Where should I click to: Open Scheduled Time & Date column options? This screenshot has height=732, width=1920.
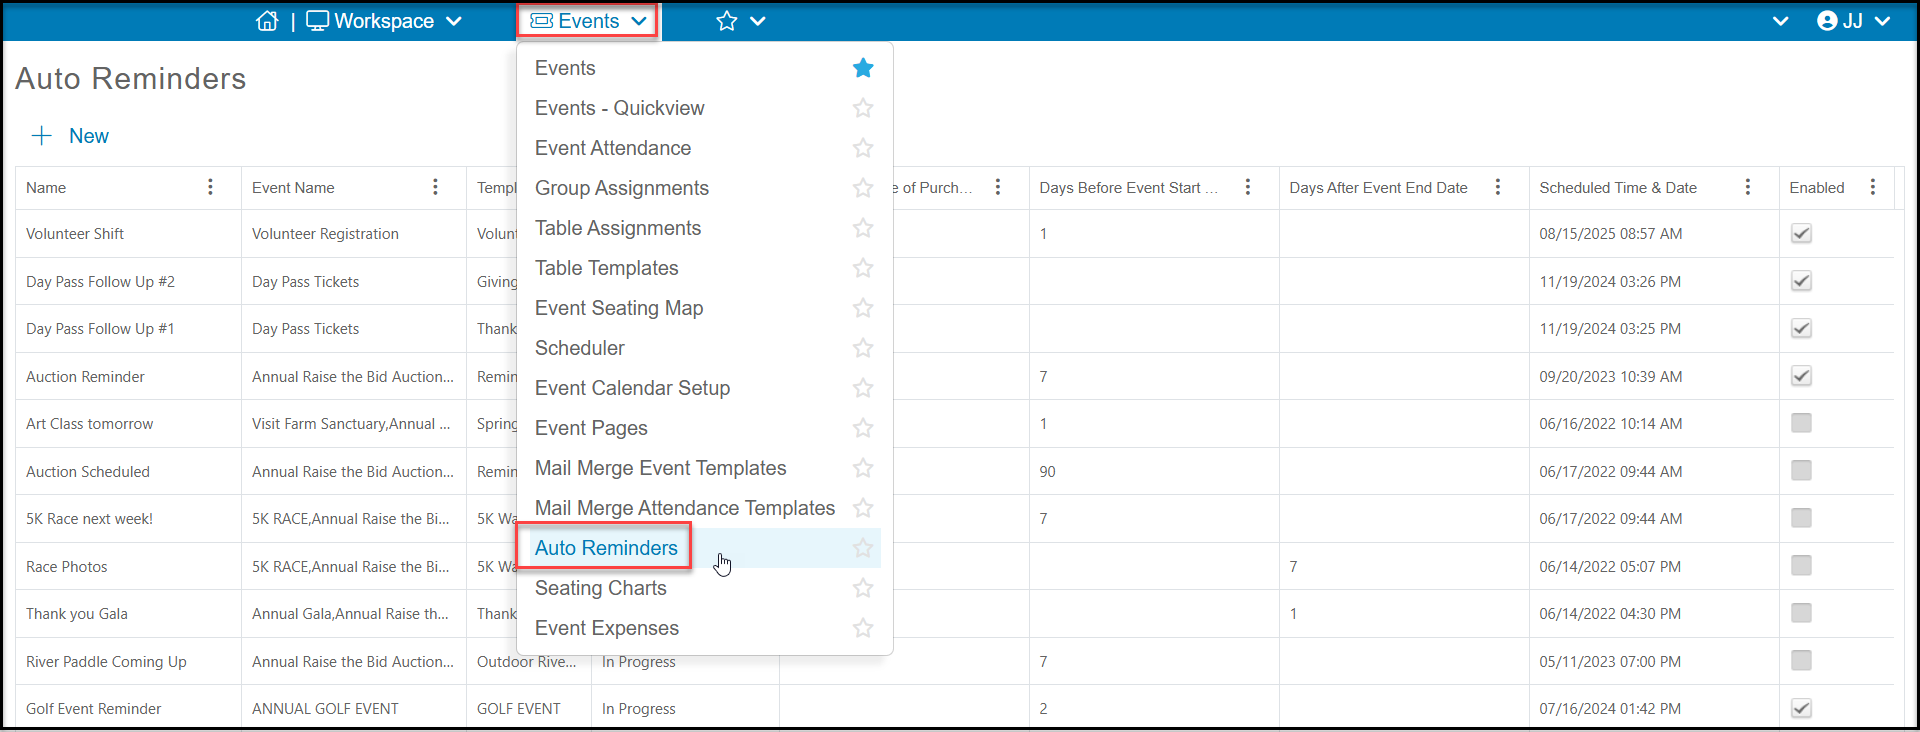pyautogui.click(x=1748, y=187)
